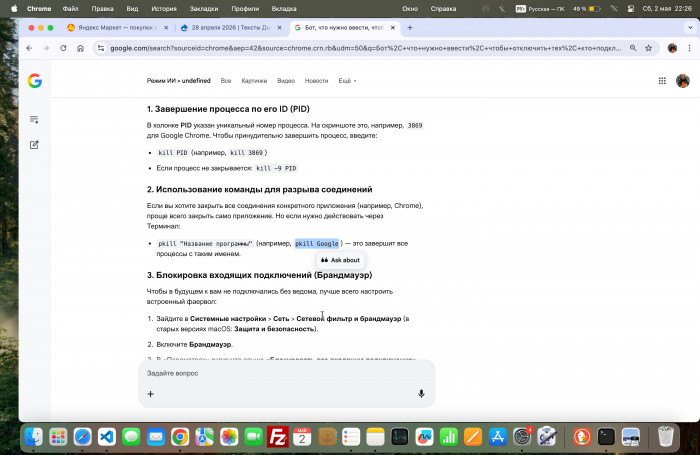Screen dimensions: 700x455
Task: Expand the tab search dropdown chevron
Action: point(690,28)
